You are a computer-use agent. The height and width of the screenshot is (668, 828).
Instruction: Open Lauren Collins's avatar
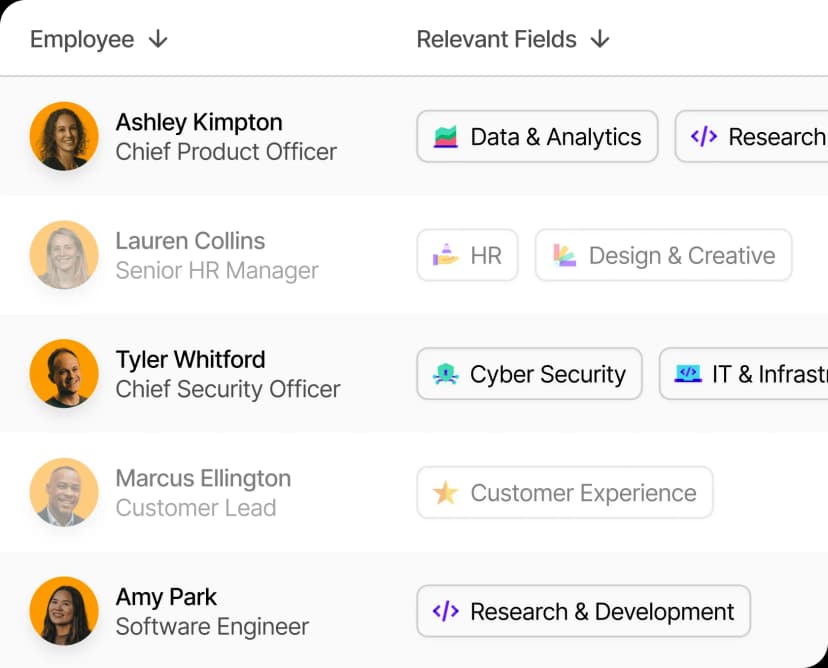pos(64,255)
